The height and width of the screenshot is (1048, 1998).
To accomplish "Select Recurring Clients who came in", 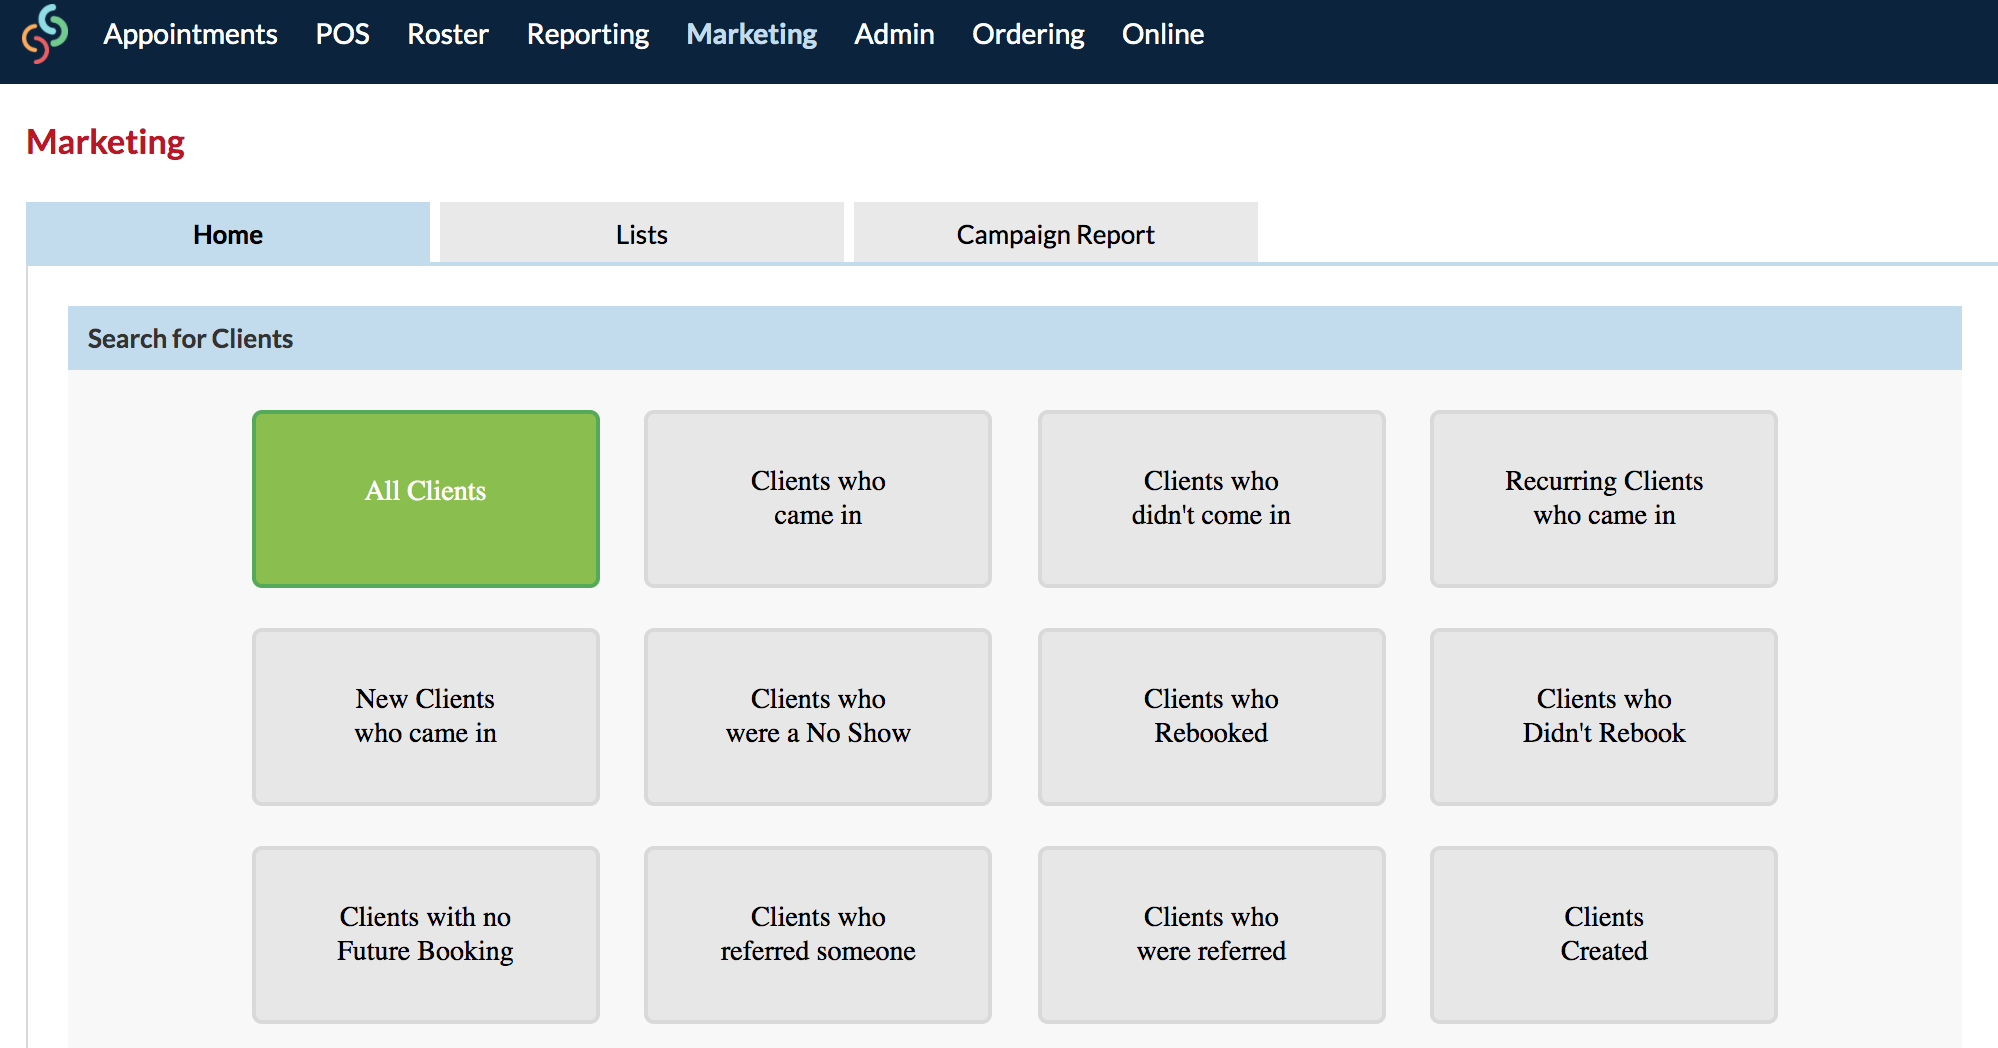I will 1604,499.
